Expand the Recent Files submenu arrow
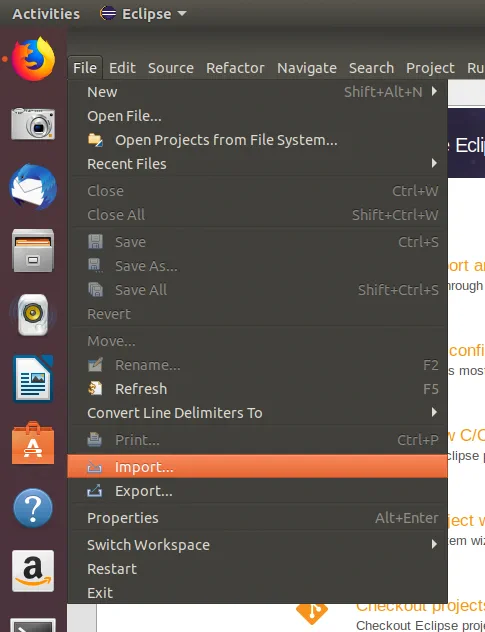Screen dimensions: 485x632 point(434,163)
